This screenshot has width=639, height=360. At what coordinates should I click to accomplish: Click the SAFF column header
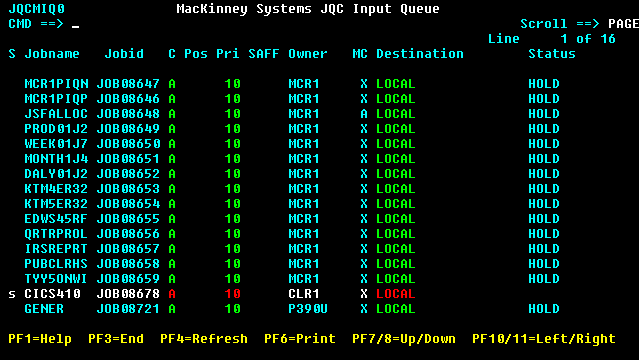pyautogui.click(x=264, y=54)
